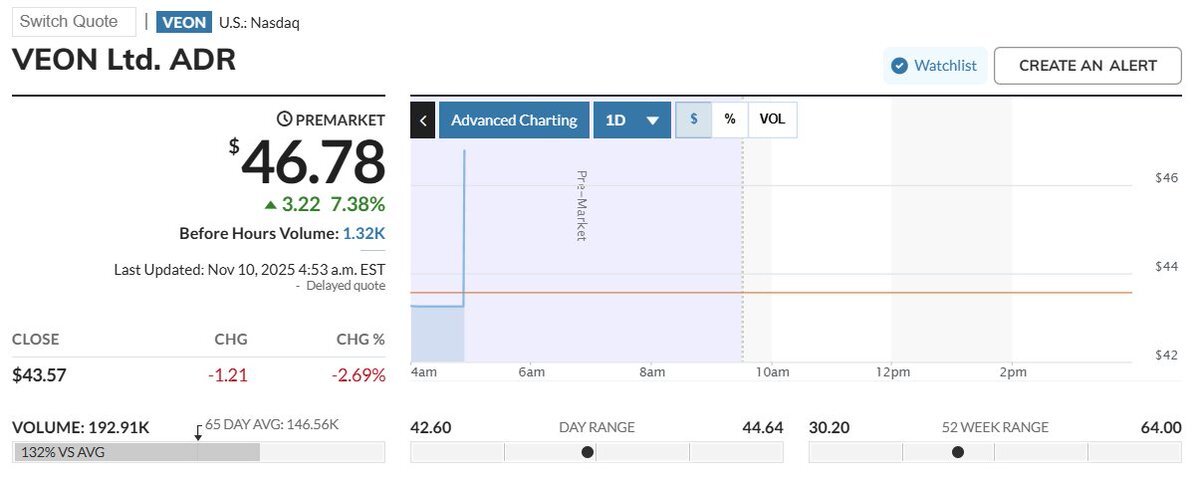The width and height of the screenshot is (1200, 479).
Task: Click the Before Hours Volume 1.32K link
Action: [364, 233]
